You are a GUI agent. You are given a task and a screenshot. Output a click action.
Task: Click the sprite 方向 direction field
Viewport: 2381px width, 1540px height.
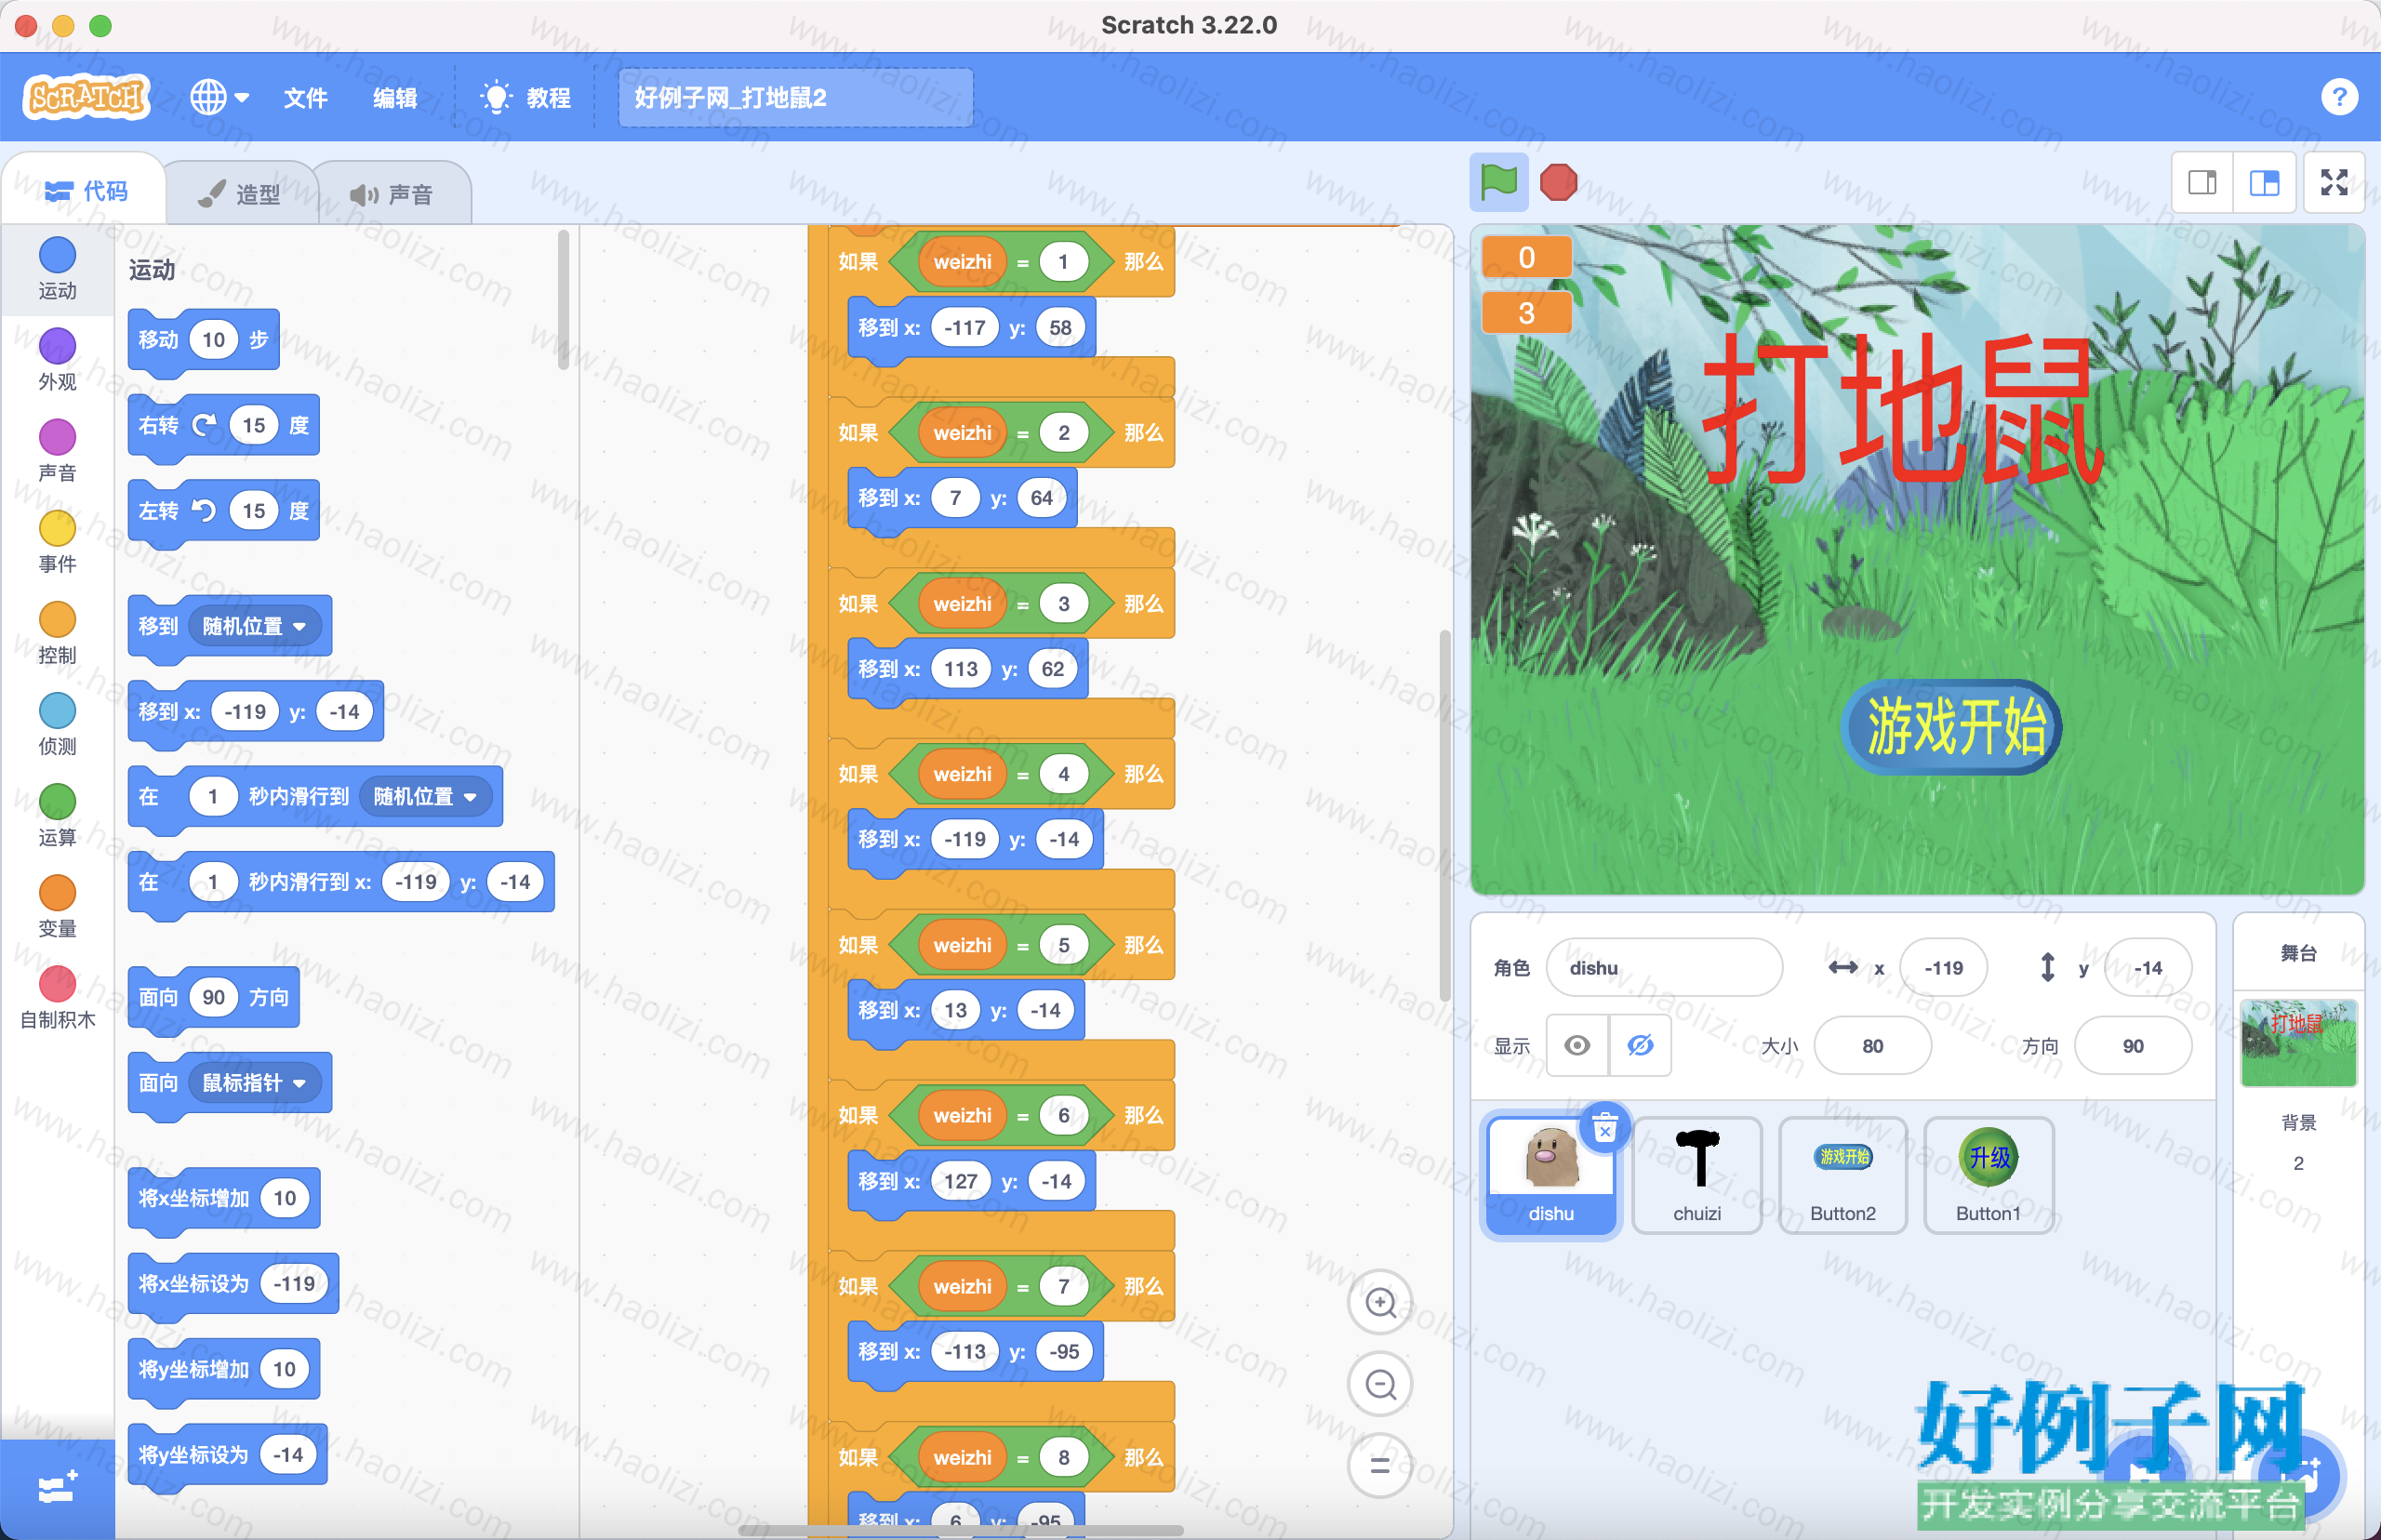2132,1045
